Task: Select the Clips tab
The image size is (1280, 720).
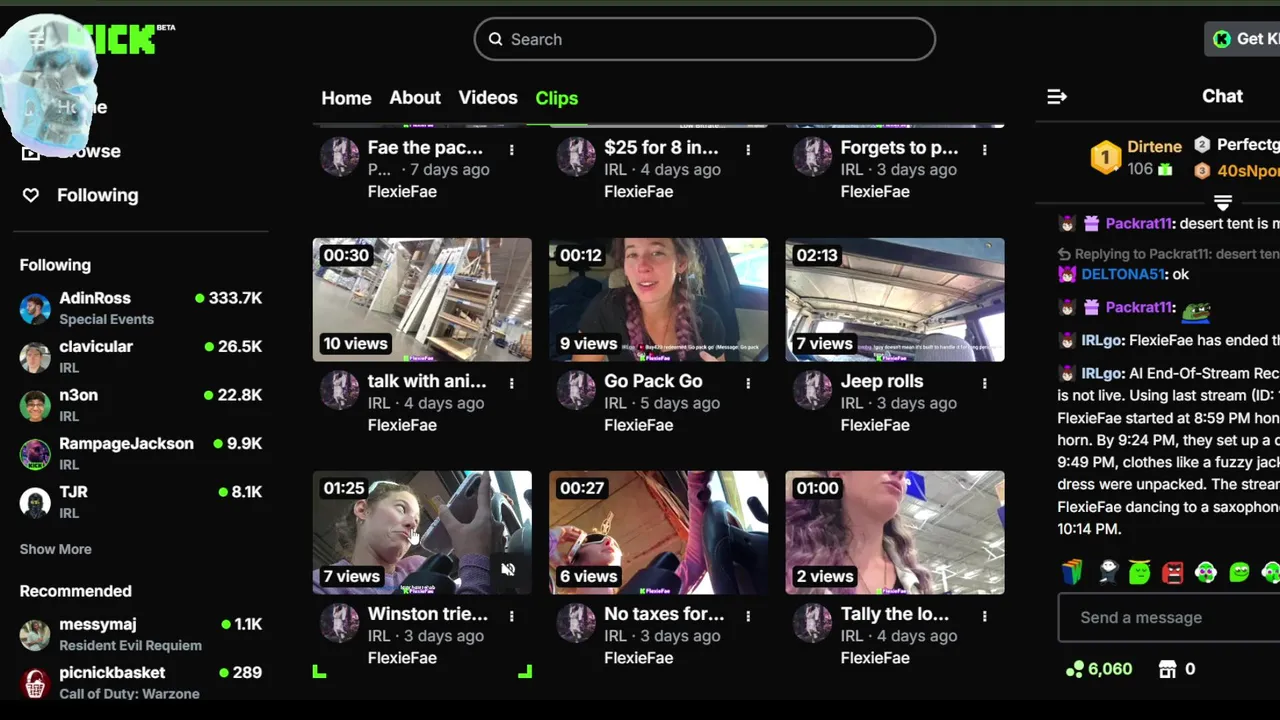Action: (557, 98)
